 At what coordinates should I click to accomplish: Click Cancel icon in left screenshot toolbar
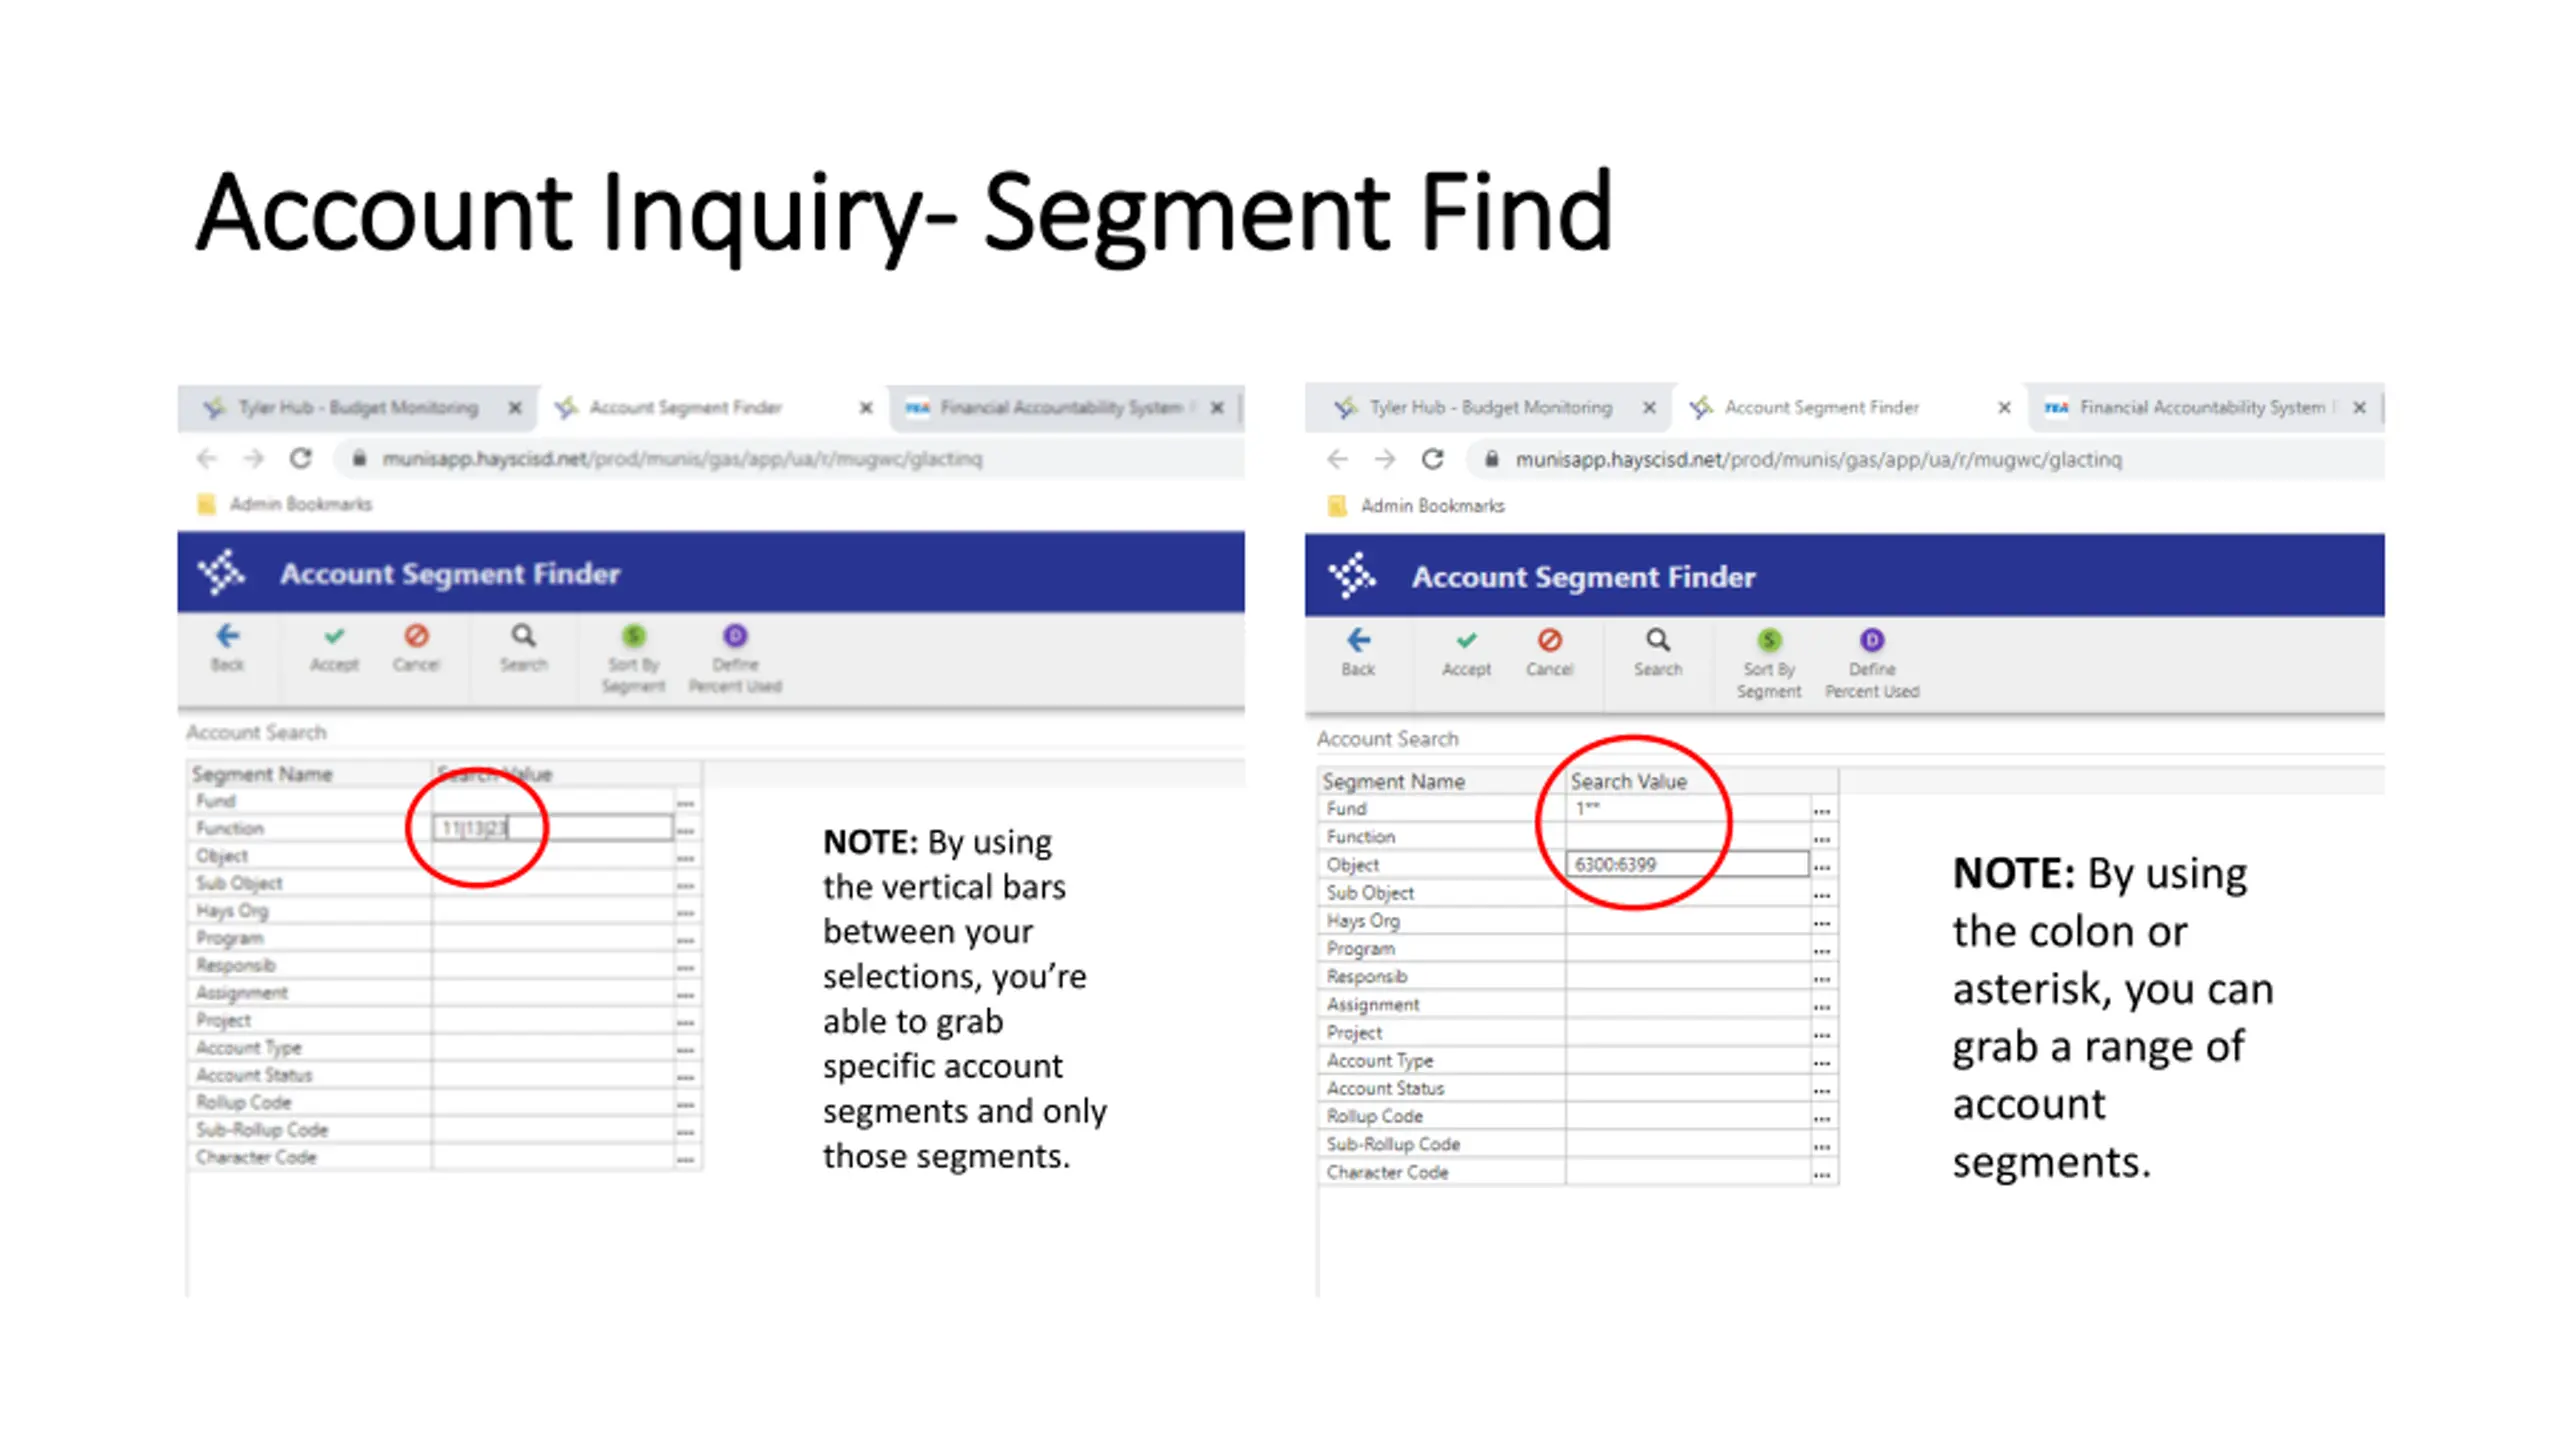[x=416, y=647]
